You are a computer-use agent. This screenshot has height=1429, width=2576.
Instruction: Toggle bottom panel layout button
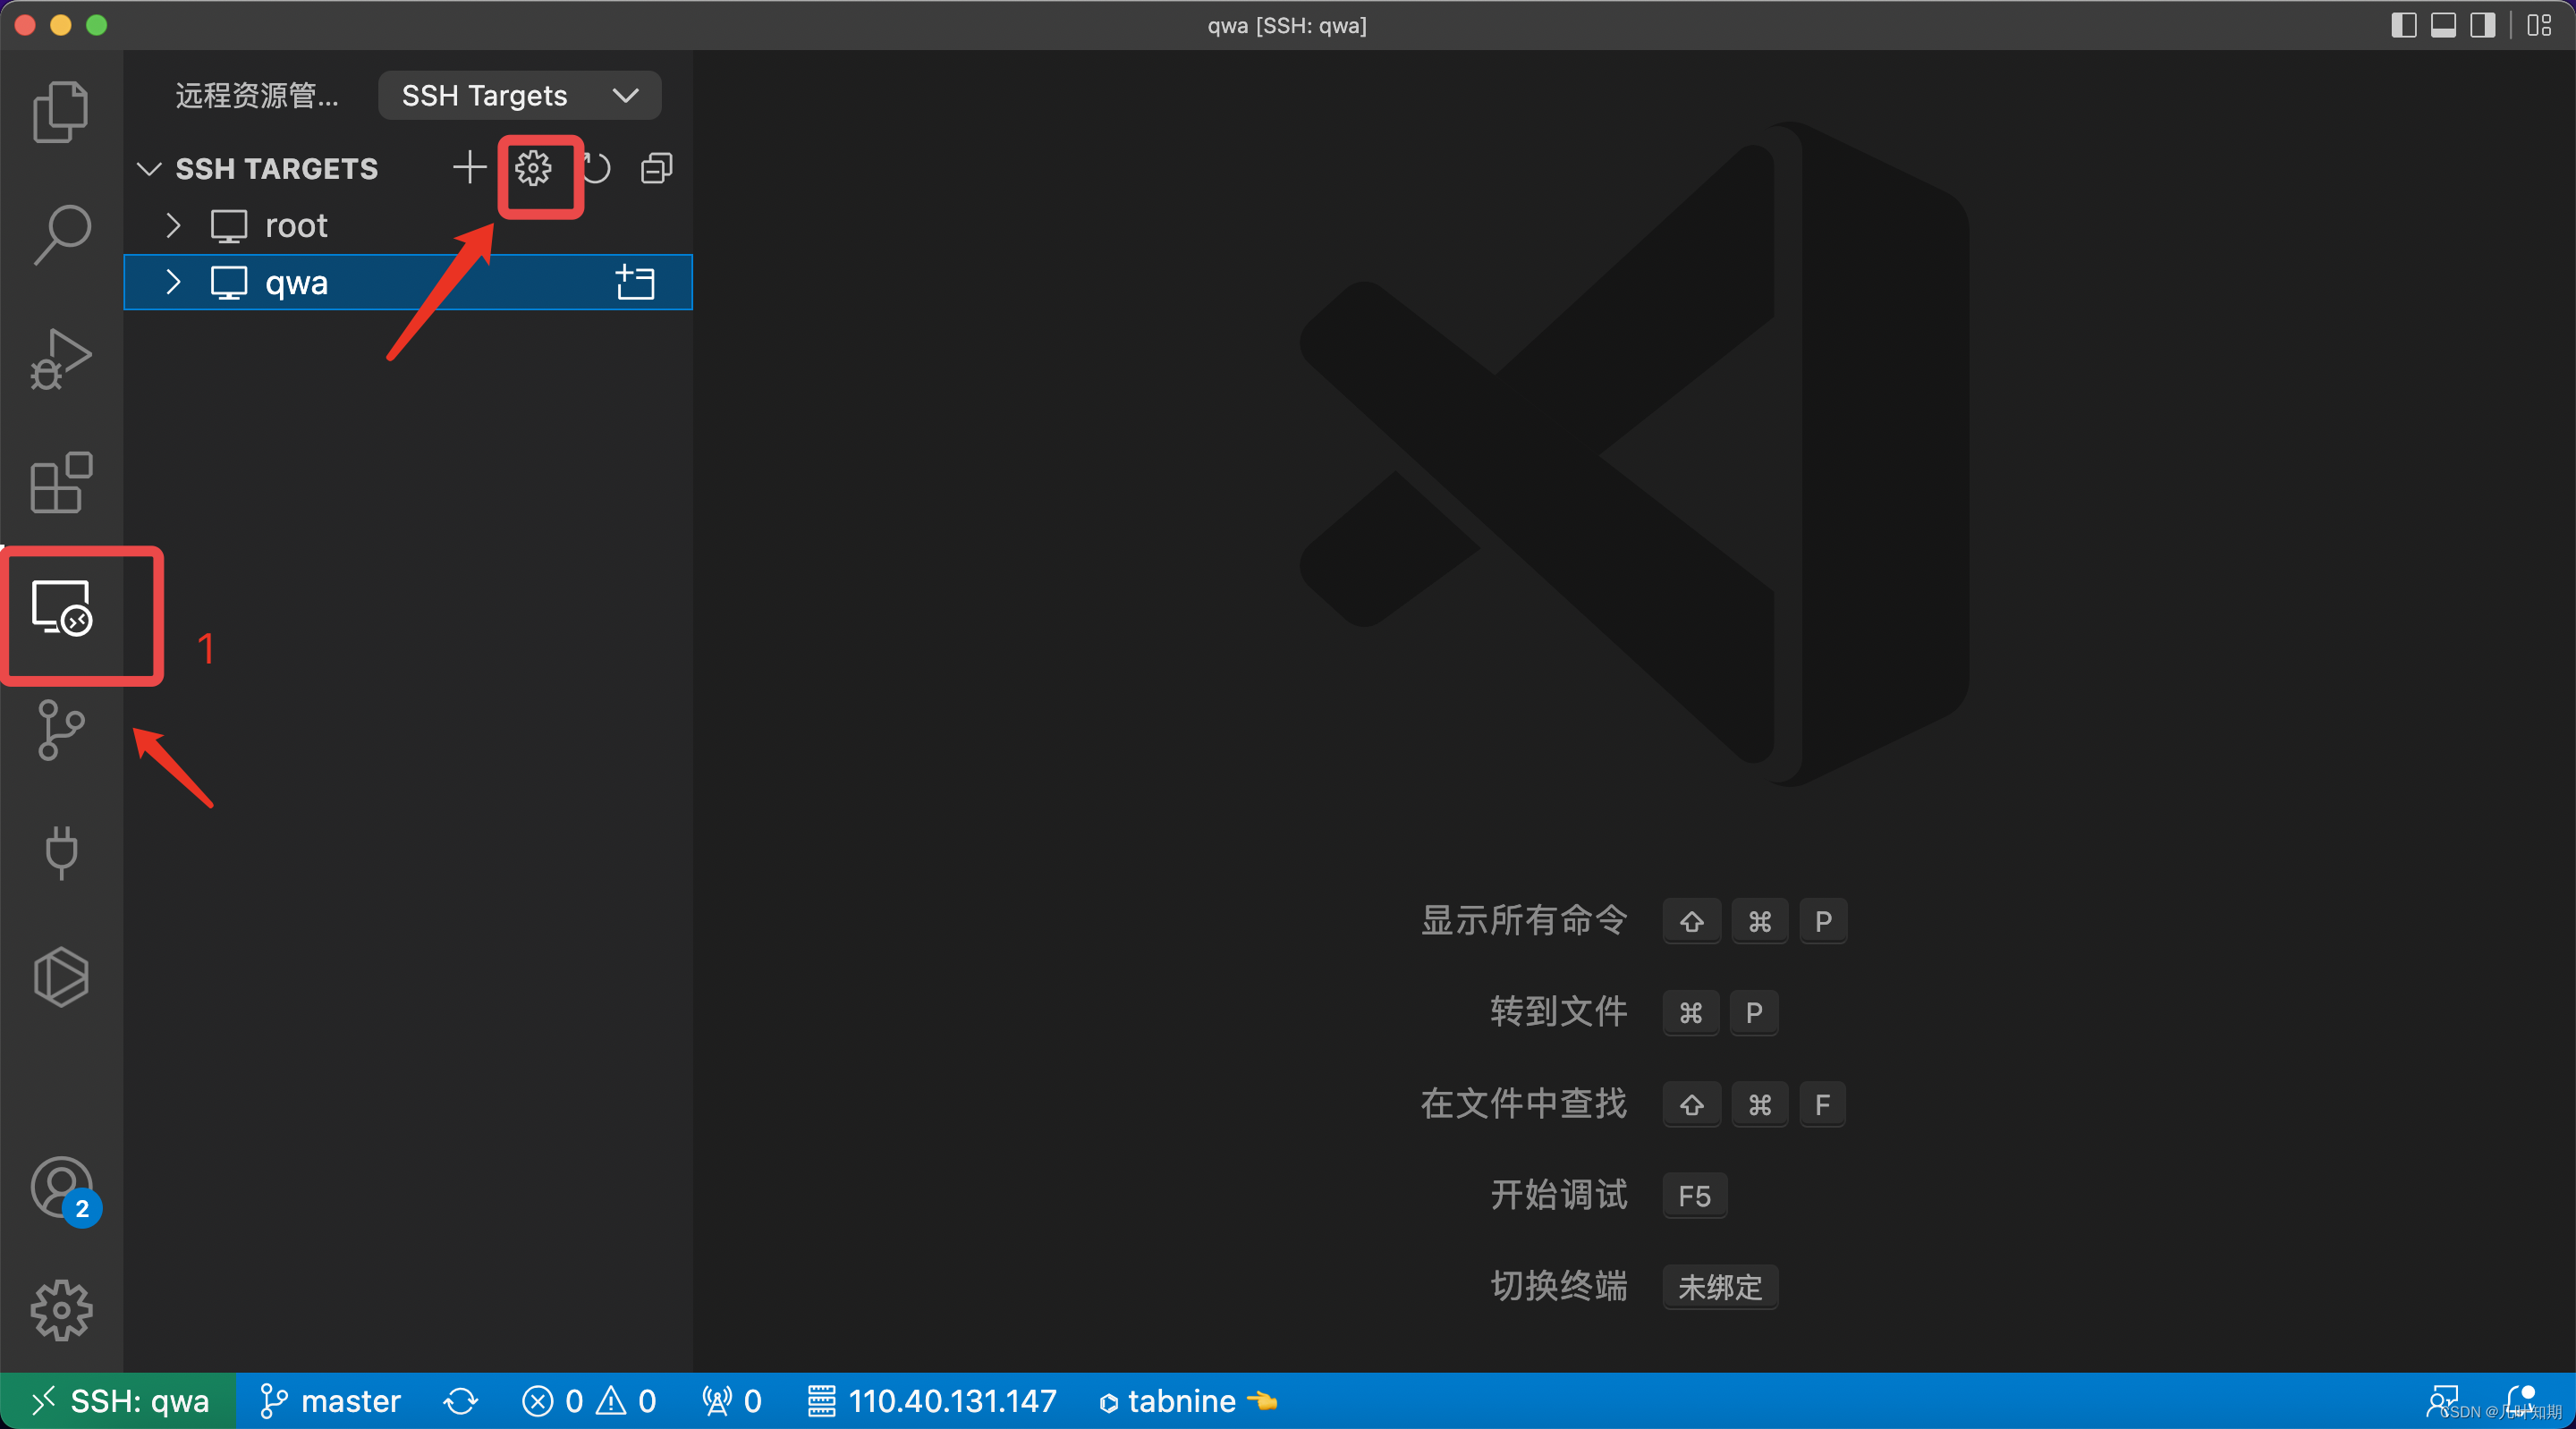coord(2443,25)
